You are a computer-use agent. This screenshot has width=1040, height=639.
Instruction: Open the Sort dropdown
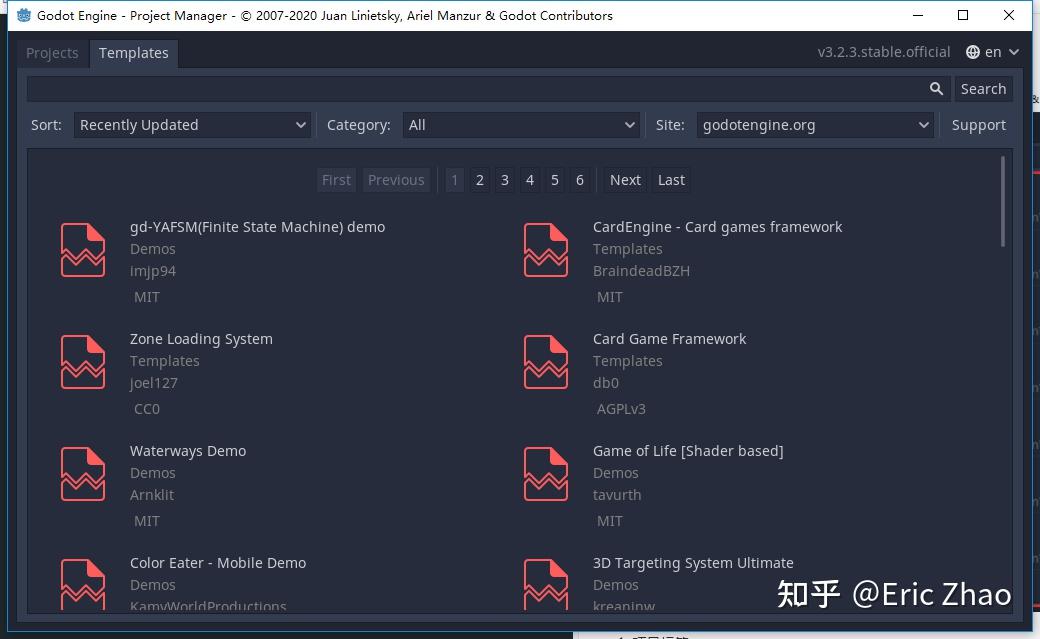[x=192, y=124]
